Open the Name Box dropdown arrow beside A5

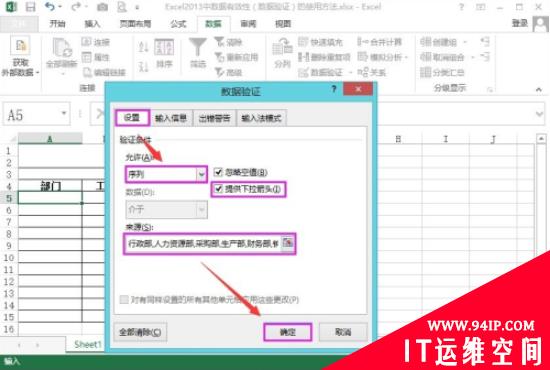click(63, 113)
